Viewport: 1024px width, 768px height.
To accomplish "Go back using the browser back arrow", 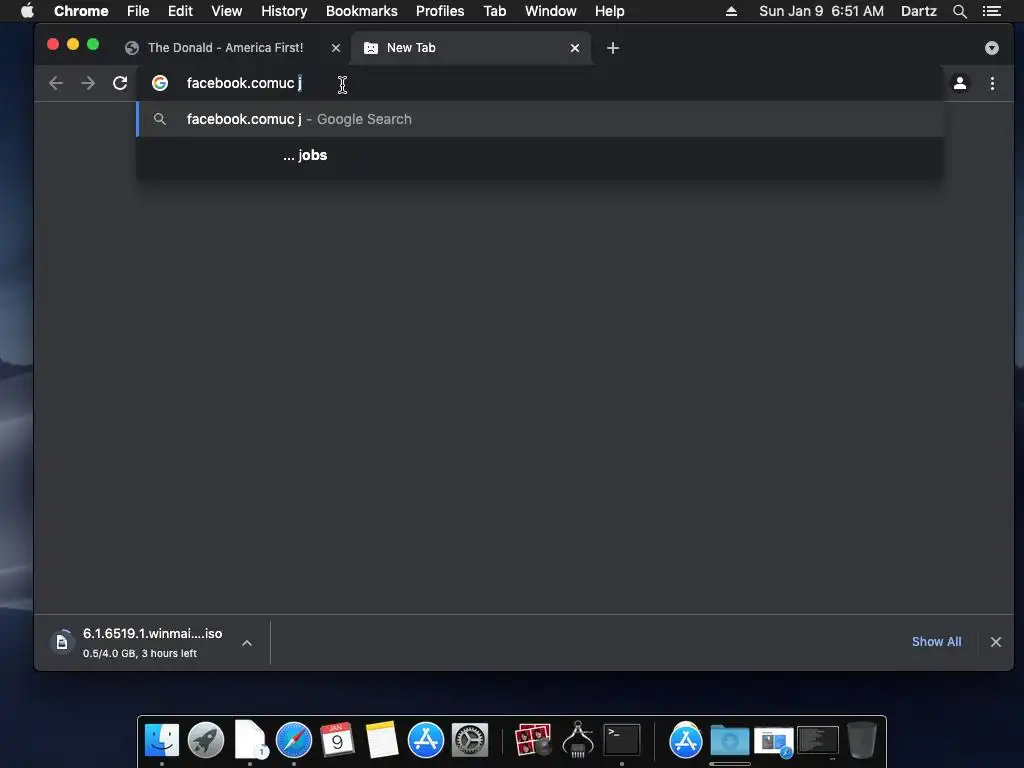I will (56, 83).
